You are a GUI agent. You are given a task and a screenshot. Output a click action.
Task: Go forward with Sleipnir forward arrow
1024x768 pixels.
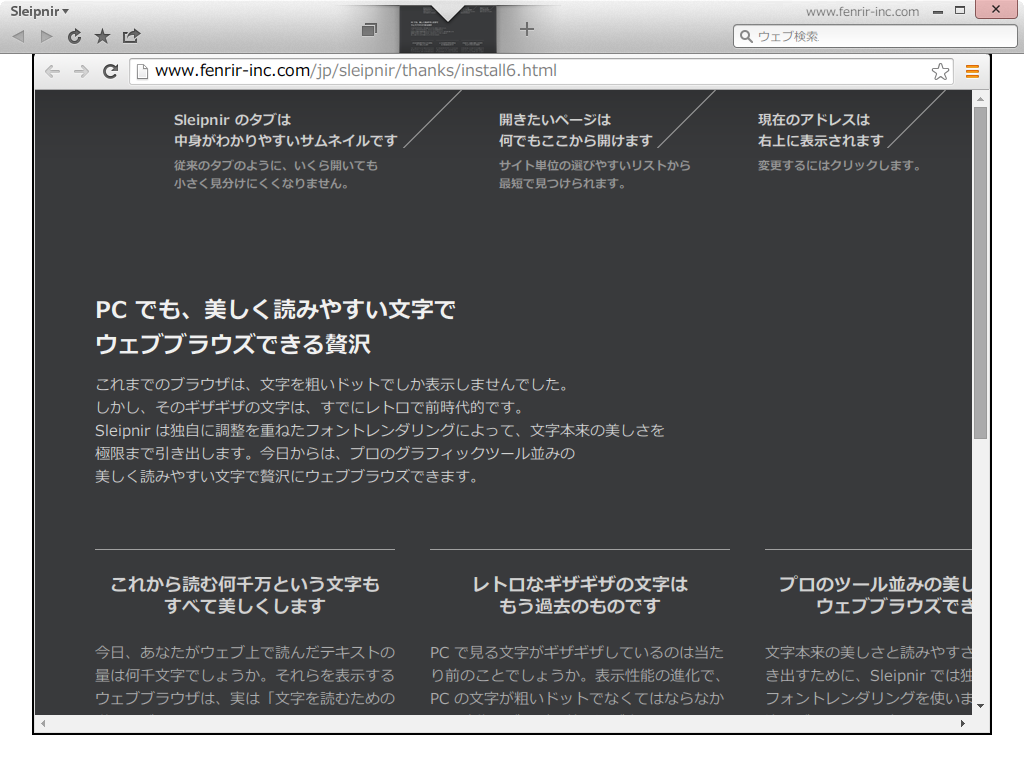click(x=46, y=37)
